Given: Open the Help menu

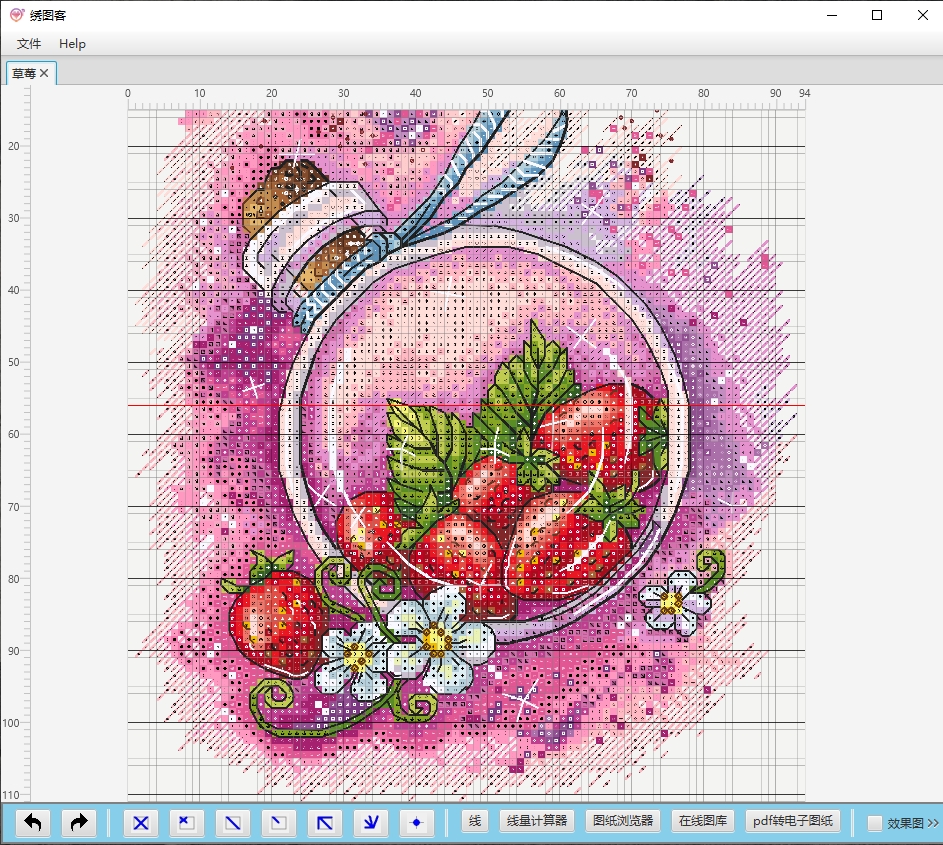Looking at the screenshot, I should click(x=72, y=44).
